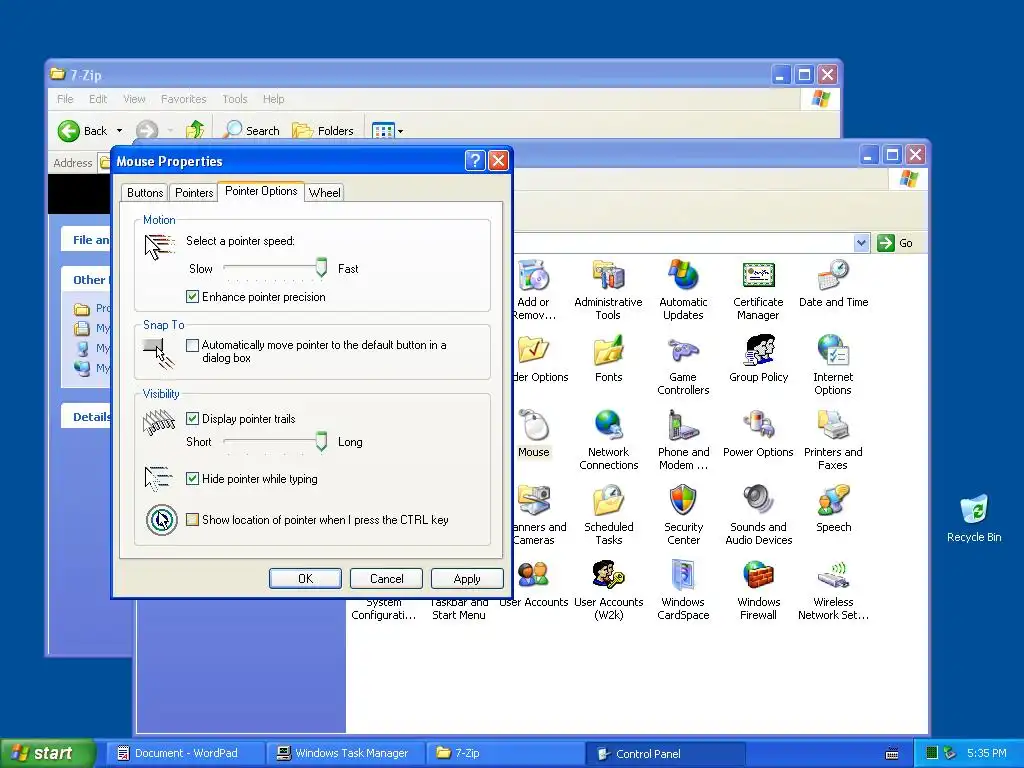Screen dimensions: 1024x768
Task: Open Scheduled Tasks icon
Action: point(609,515)
